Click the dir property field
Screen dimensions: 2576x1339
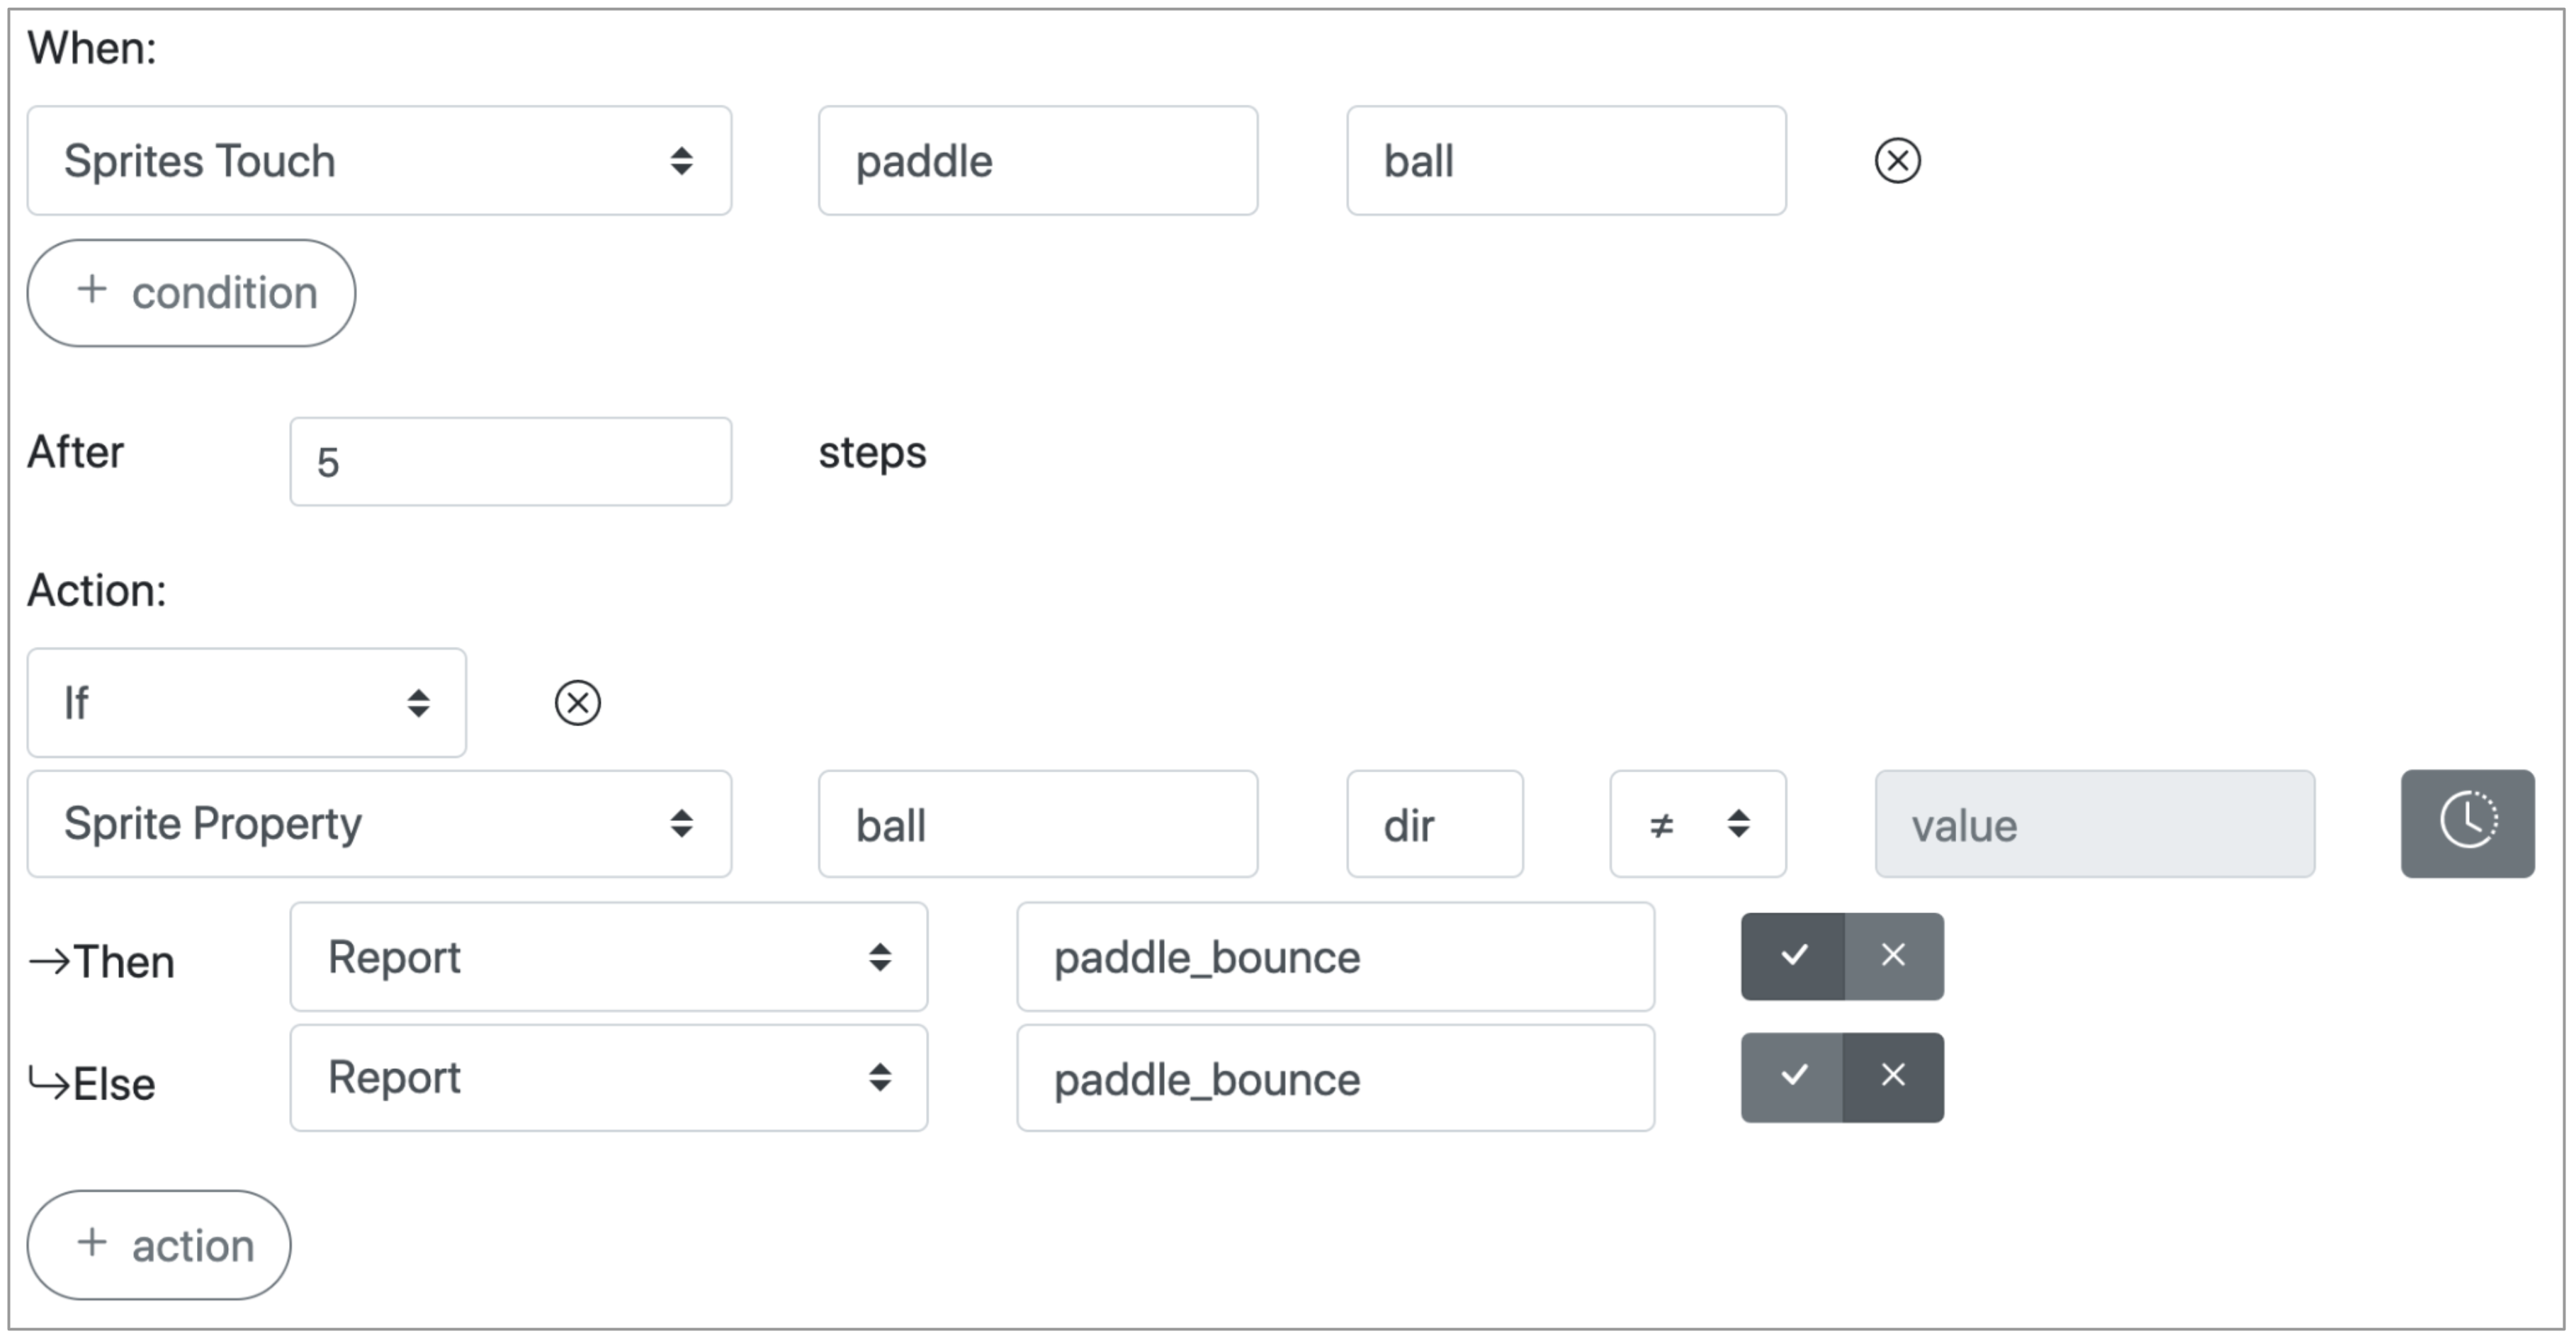1434,824
